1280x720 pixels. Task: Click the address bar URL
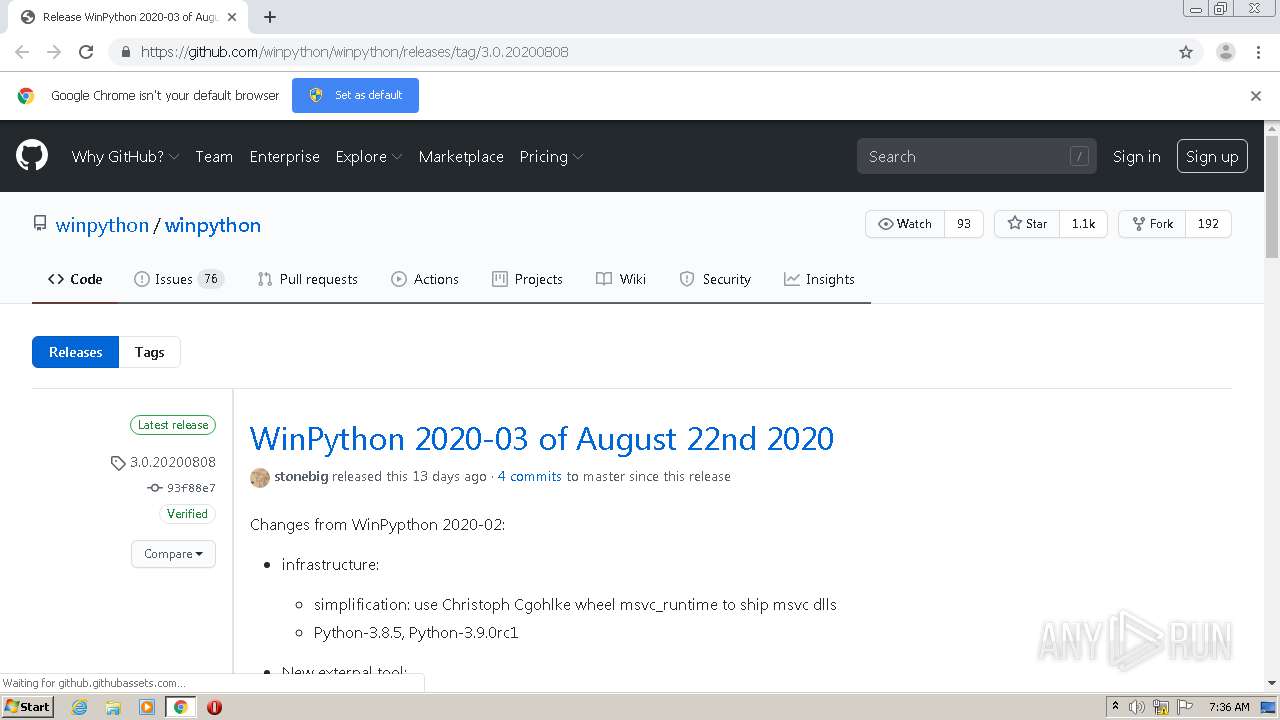354,52
